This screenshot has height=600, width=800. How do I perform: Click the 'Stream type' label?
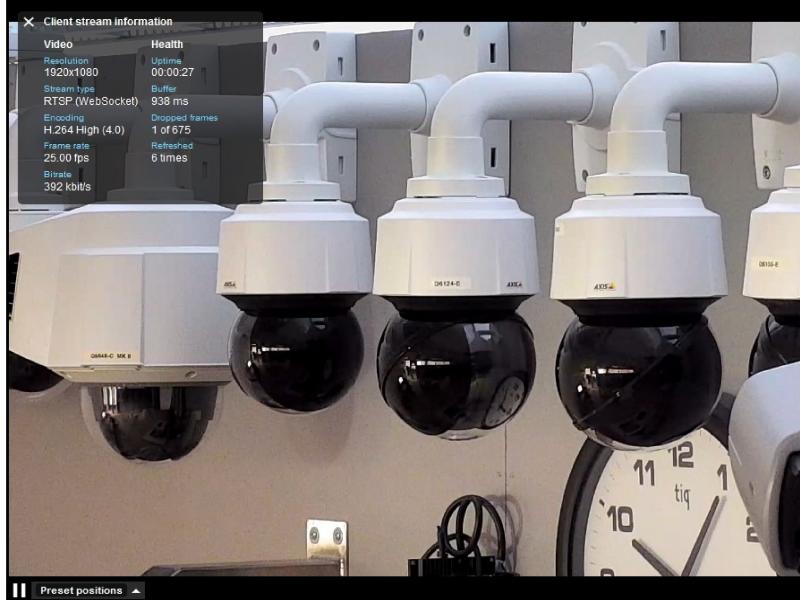tap(69, 89)
